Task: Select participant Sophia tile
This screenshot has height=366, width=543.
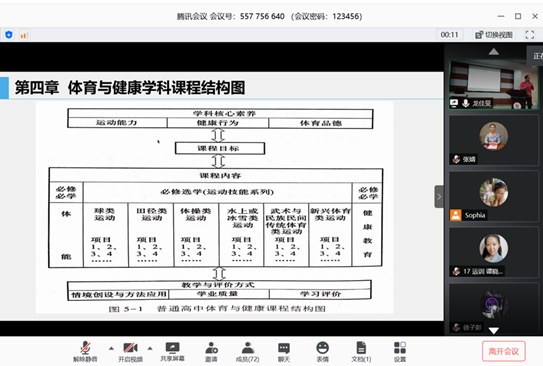Action: [x=493, y=196]
